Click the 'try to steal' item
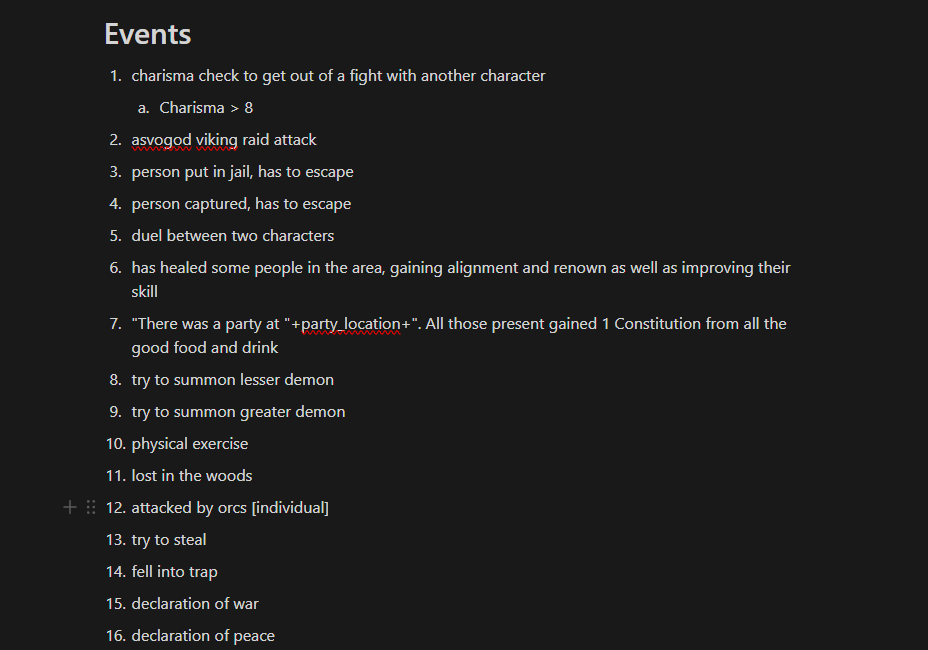 169,540
